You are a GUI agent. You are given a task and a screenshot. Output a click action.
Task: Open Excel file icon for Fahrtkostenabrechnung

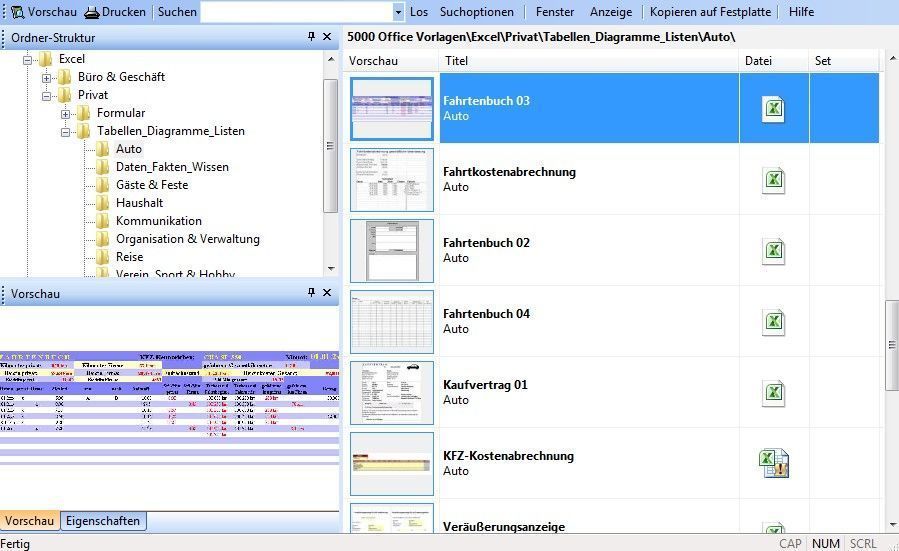pyautogui.click(x=773, y=180)
